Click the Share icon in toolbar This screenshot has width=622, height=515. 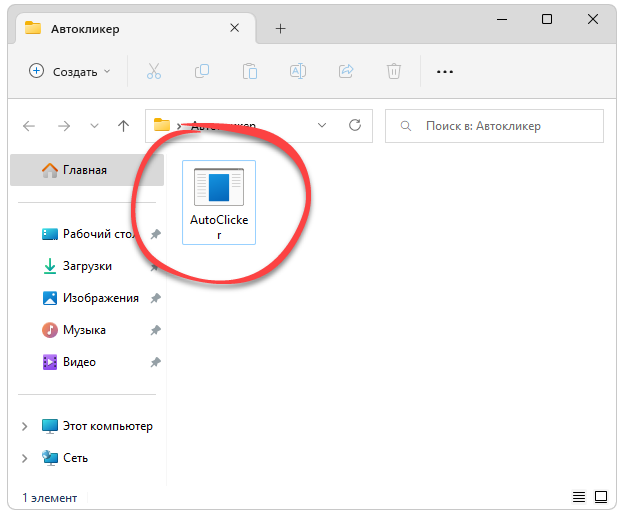coord(346,71)
